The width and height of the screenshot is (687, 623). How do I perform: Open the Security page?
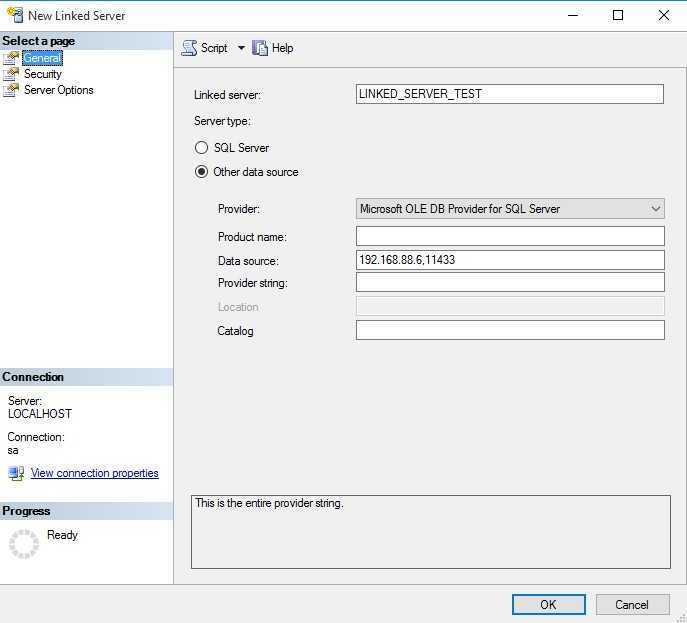[42, 74]
